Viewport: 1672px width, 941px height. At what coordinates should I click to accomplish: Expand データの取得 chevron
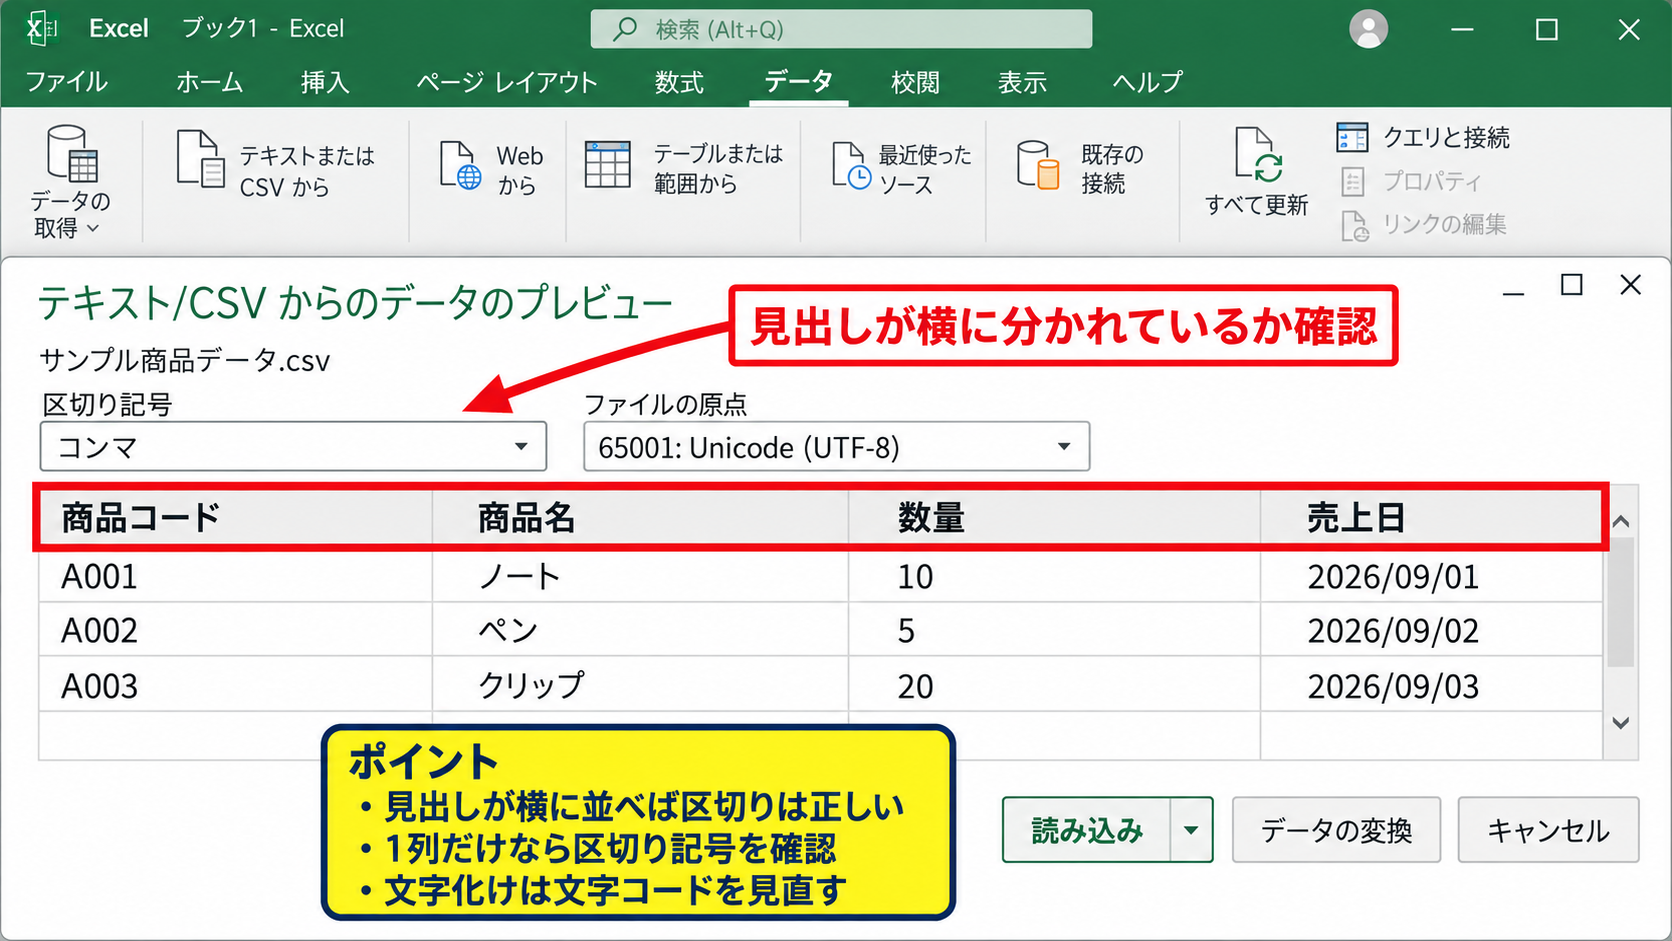(94, 229)
